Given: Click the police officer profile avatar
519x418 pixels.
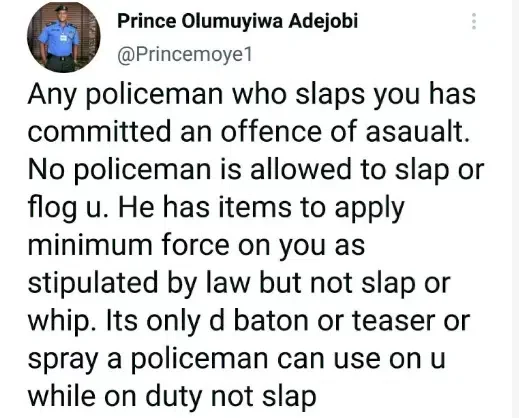Looking at the screenshot, I should 63,37.
